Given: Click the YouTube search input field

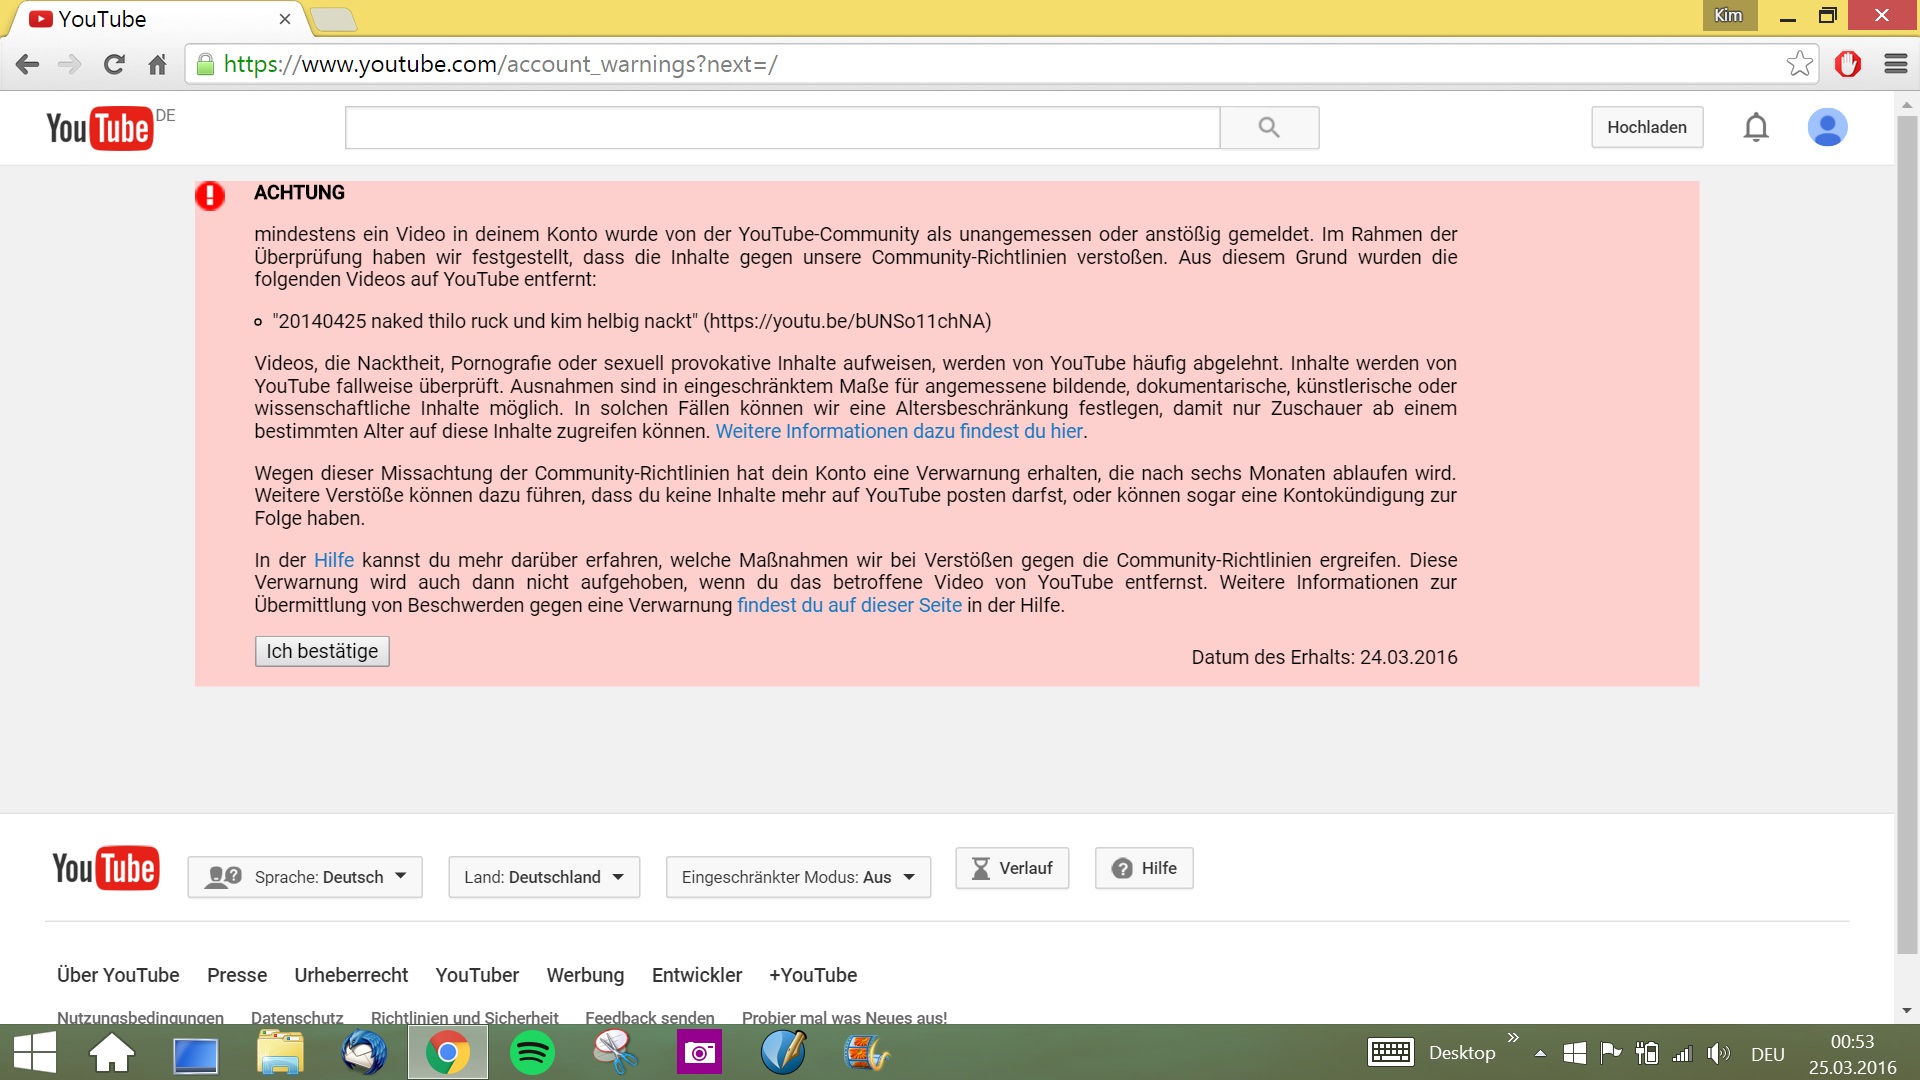Looking at the screenshot, I should 782,128.
